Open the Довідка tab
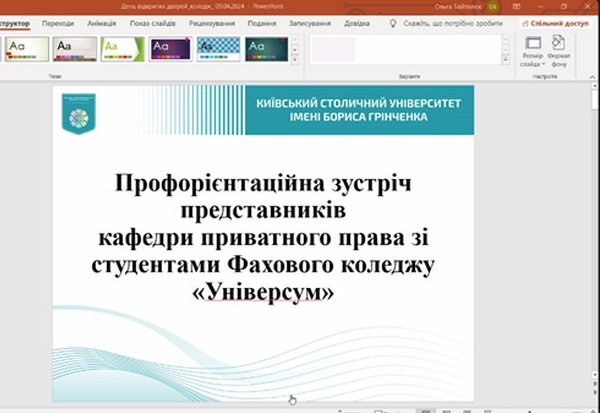600x413 pixels. pyautogui.click(x=357, y=23)
